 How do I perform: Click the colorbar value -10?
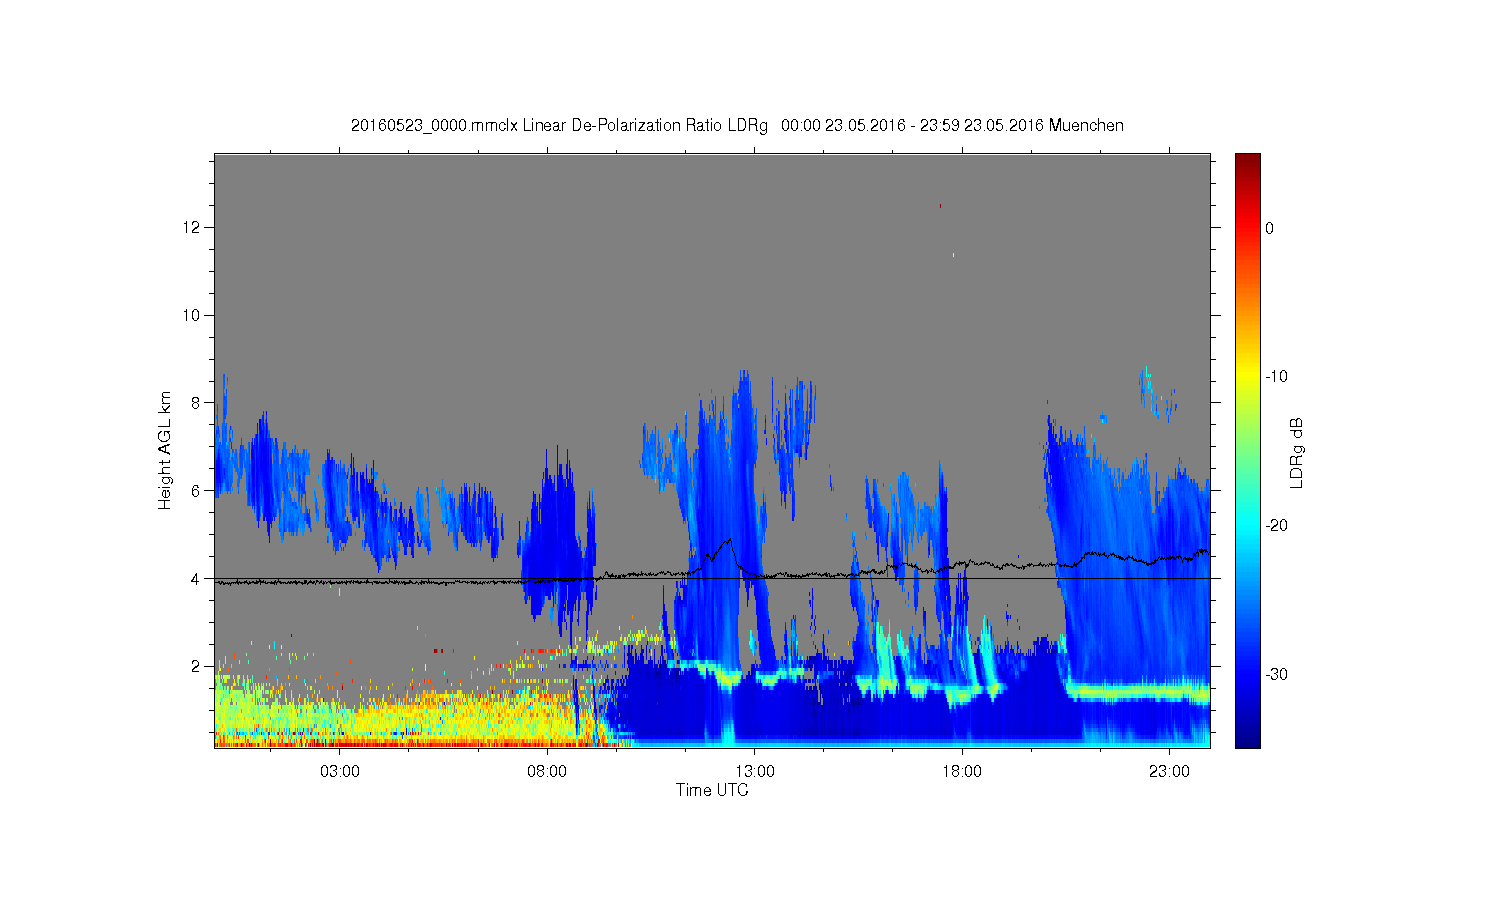click(1276, 377)
